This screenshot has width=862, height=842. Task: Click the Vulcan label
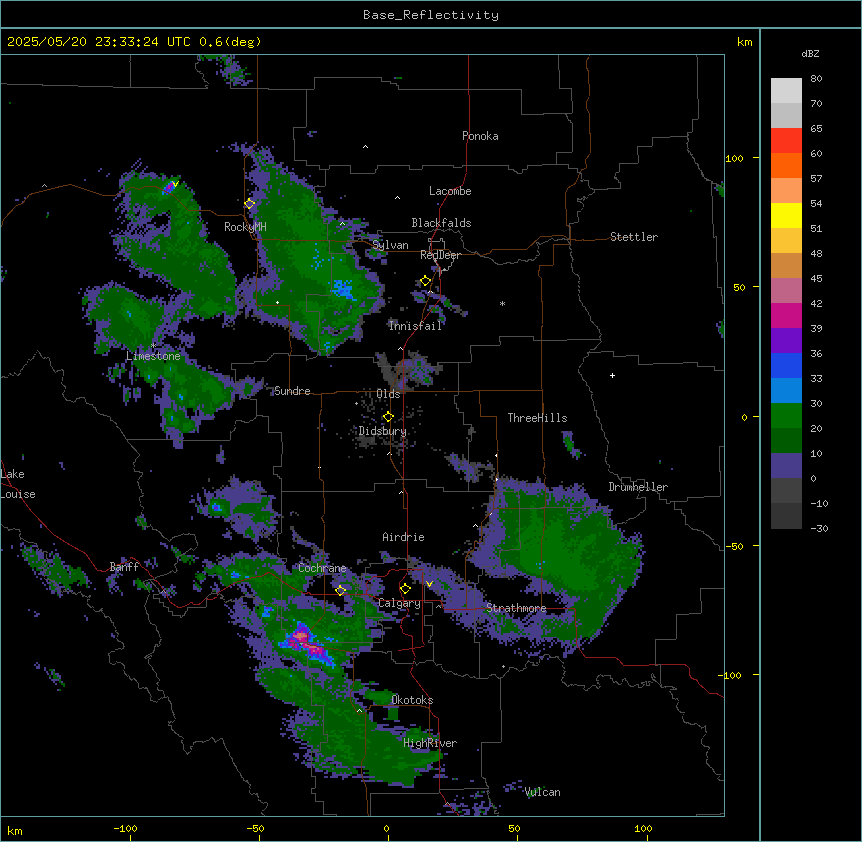tap(543, 792)
